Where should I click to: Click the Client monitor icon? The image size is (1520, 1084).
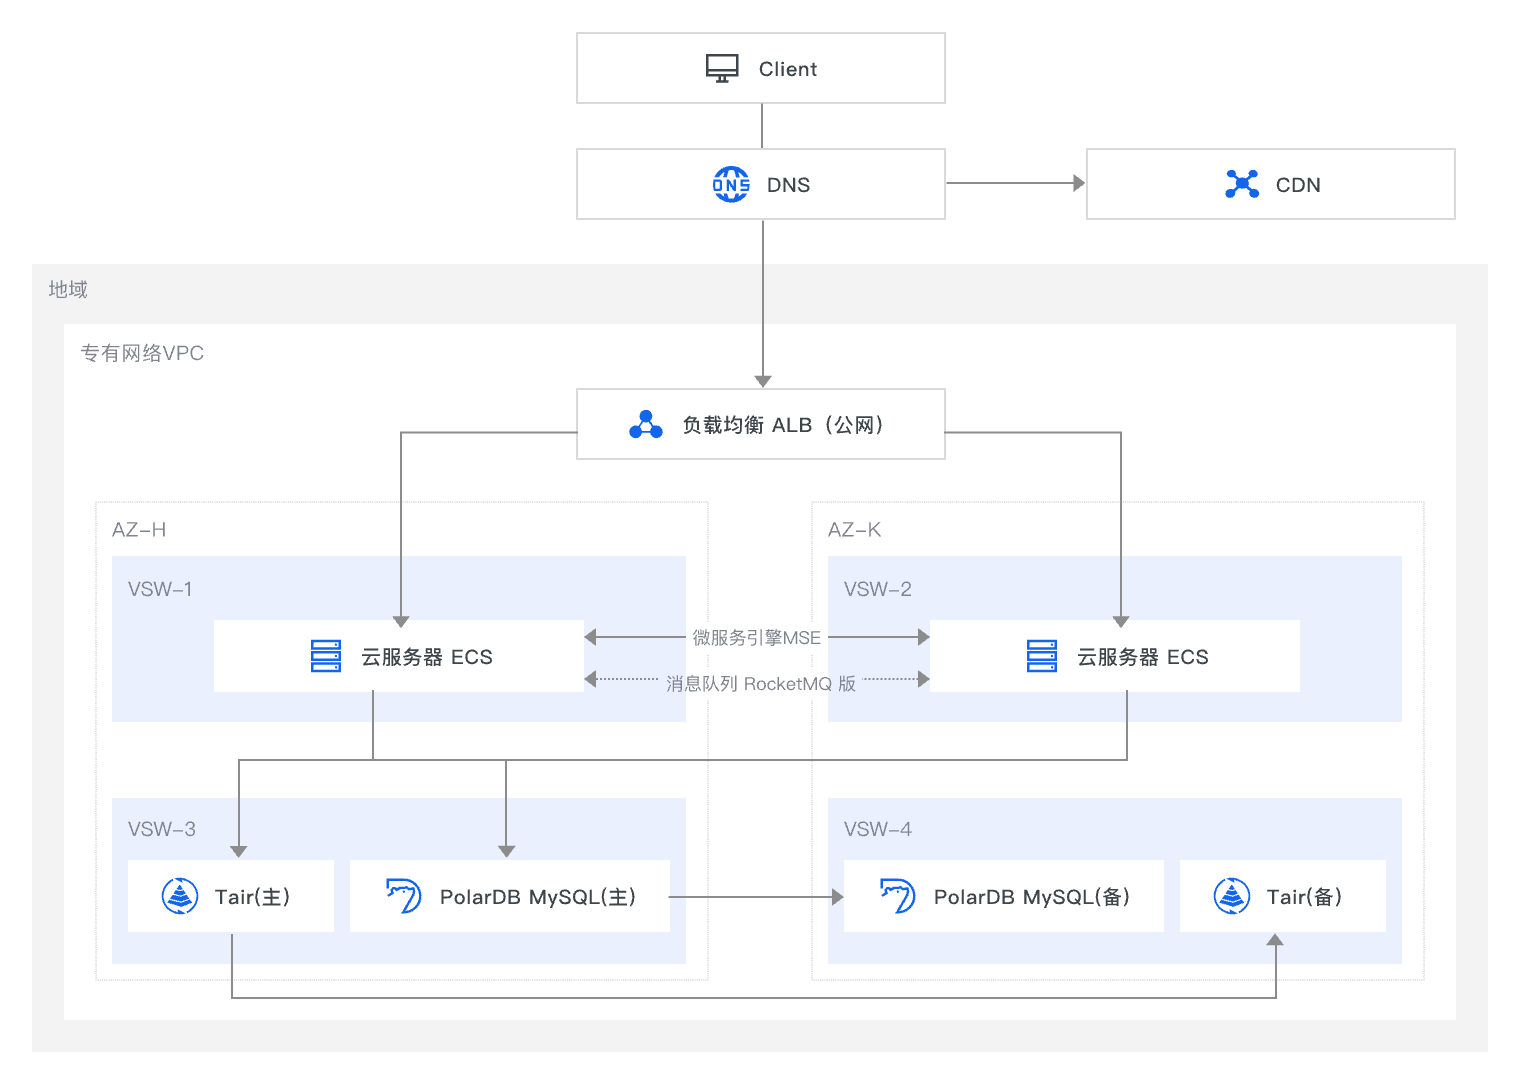[x=722, y=68]
